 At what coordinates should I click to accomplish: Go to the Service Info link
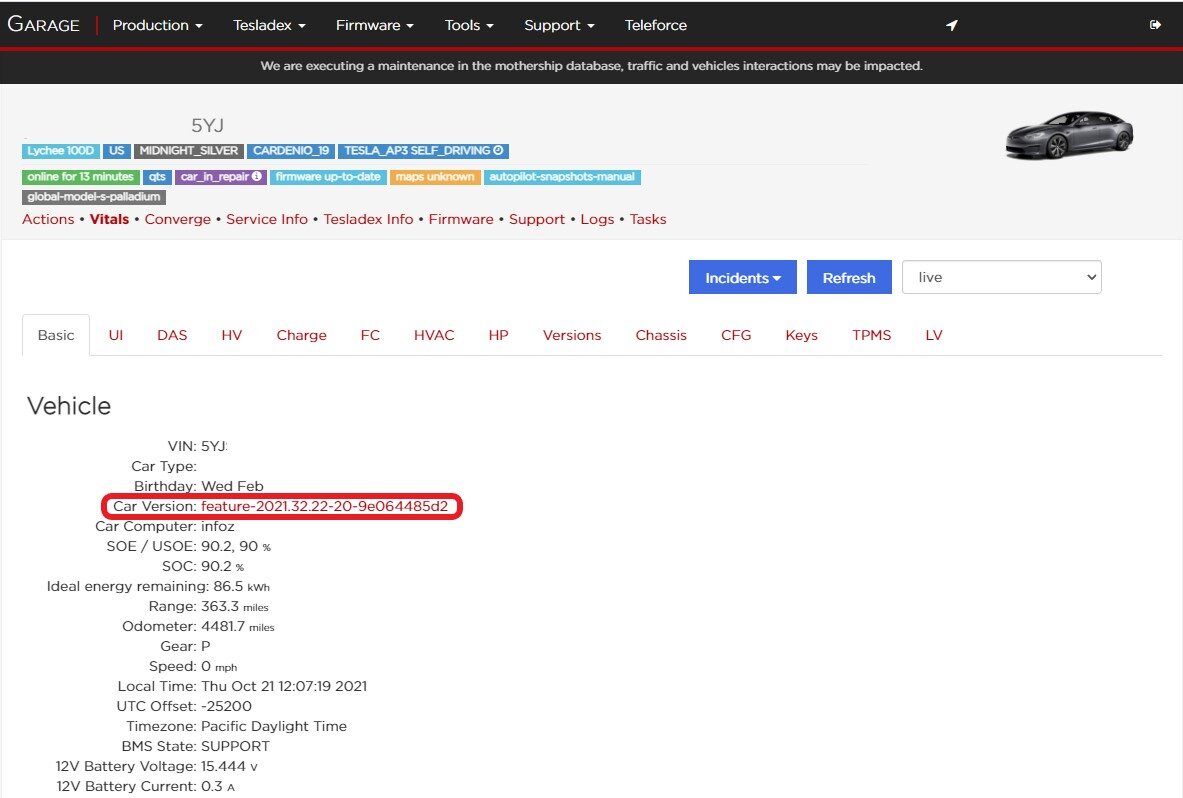pyautogui.click(x=266, y=219)
